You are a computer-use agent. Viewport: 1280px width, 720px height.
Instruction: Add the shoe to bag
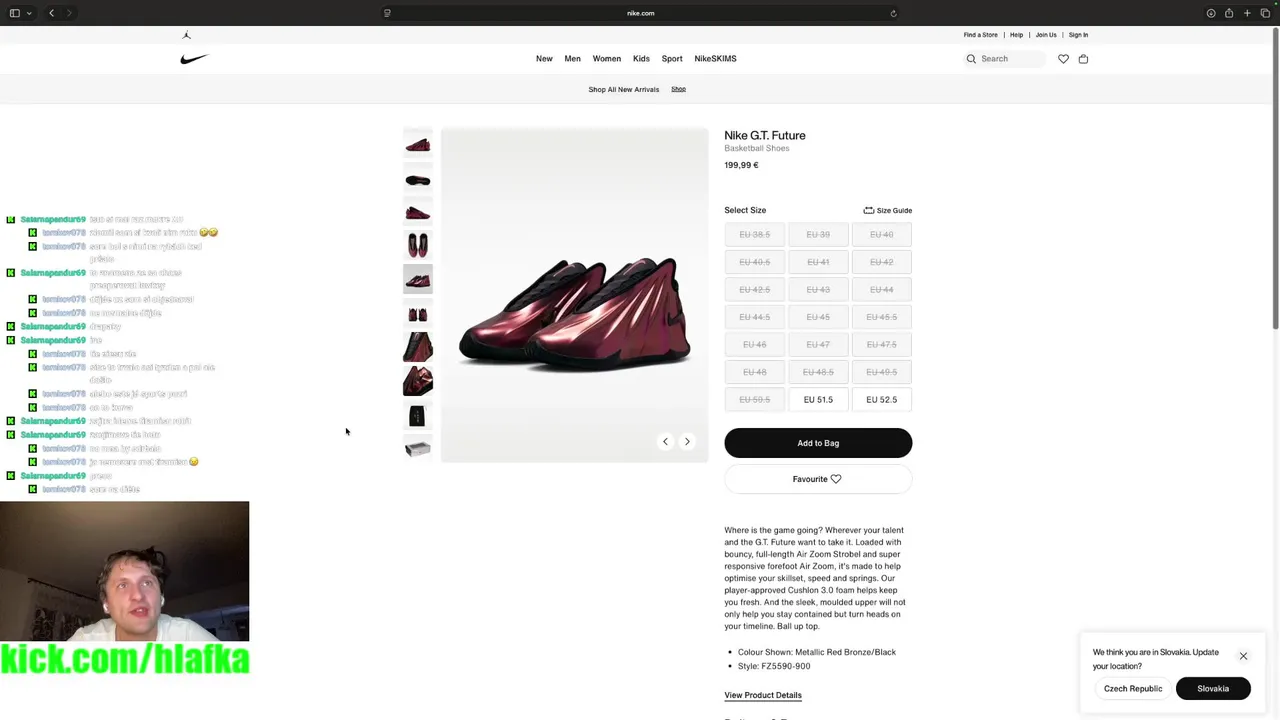[x=818, y=443]
